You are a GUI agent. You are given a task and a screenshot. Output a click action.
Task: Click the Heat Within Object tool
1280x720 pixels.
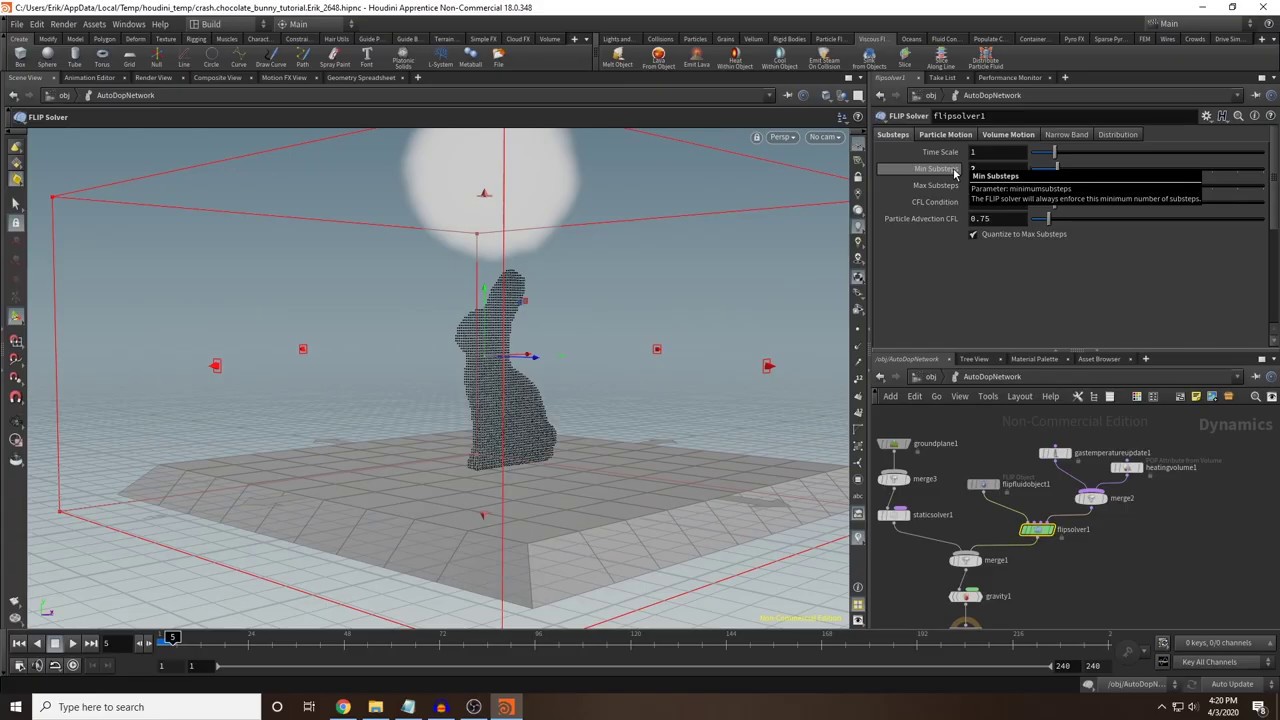(735, 58)
